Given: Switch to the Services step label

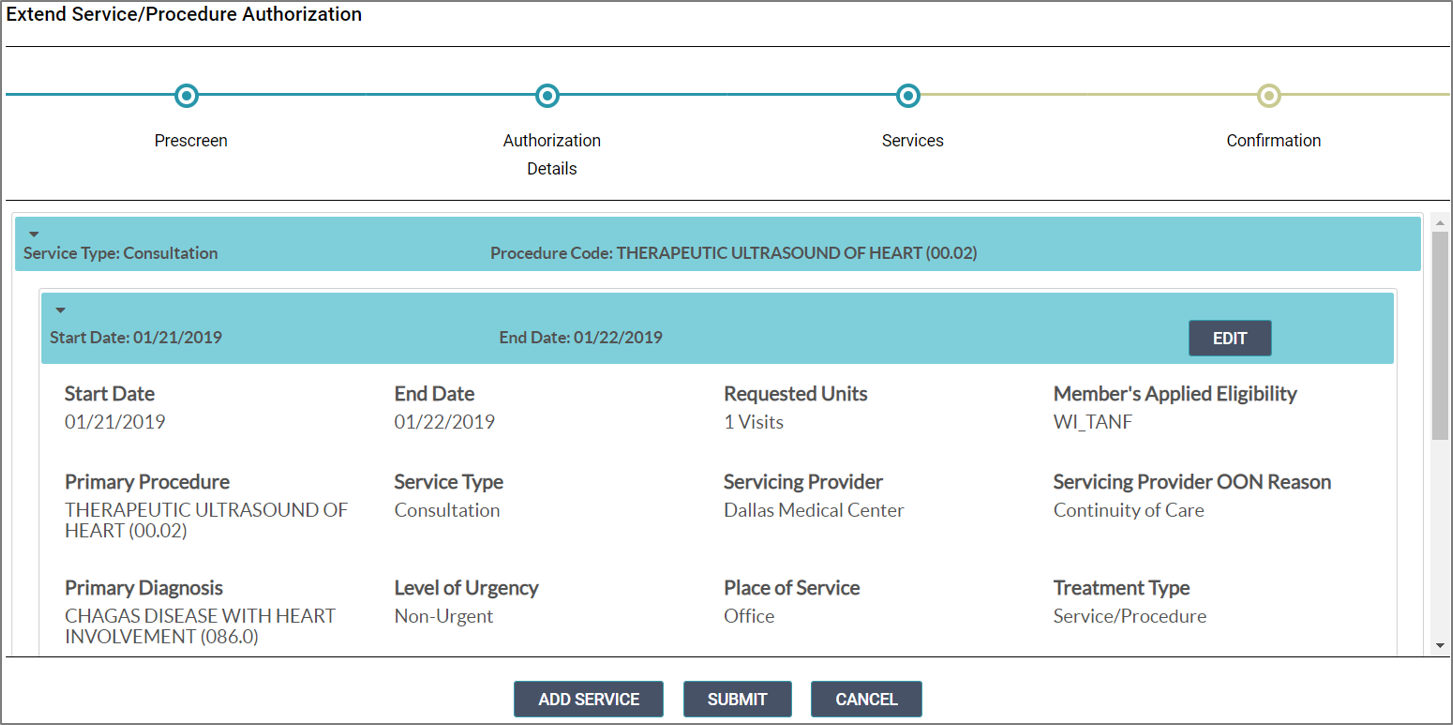Looking at the screenshot, I should pos(912,141).
